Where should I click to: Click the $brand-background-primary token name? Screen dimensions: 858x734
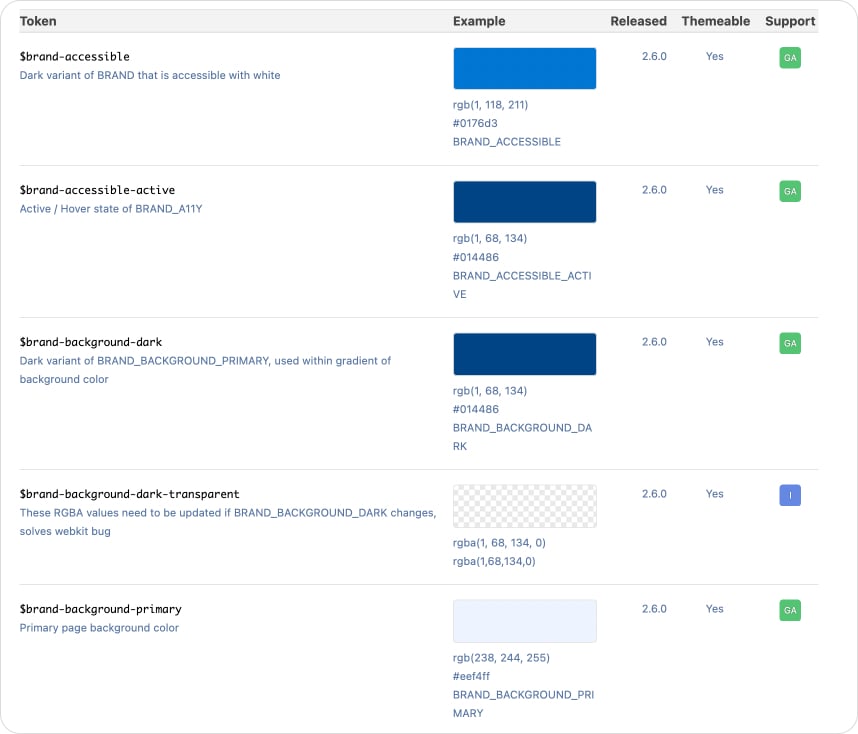100,609
